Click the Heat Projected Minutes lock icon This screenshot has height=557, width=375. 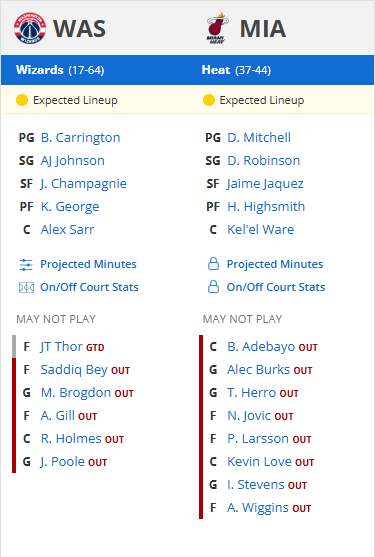tap(213, 264)
